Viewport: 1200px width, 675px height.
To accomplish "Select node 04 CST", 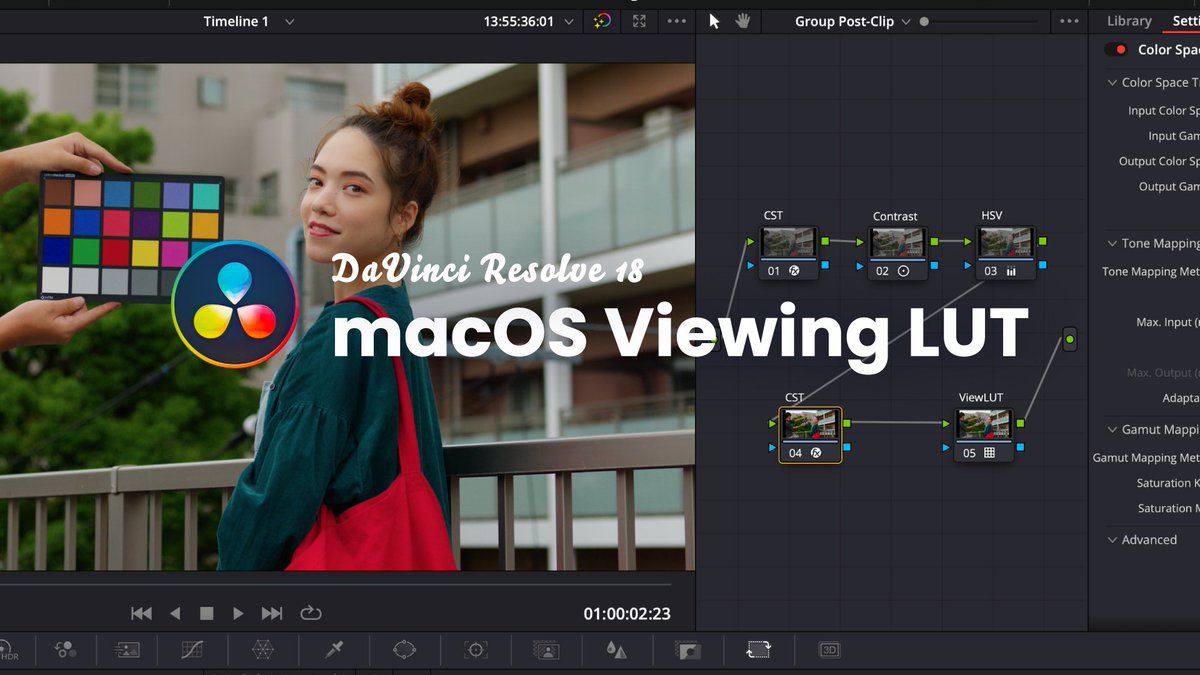I will pos(810,434).
